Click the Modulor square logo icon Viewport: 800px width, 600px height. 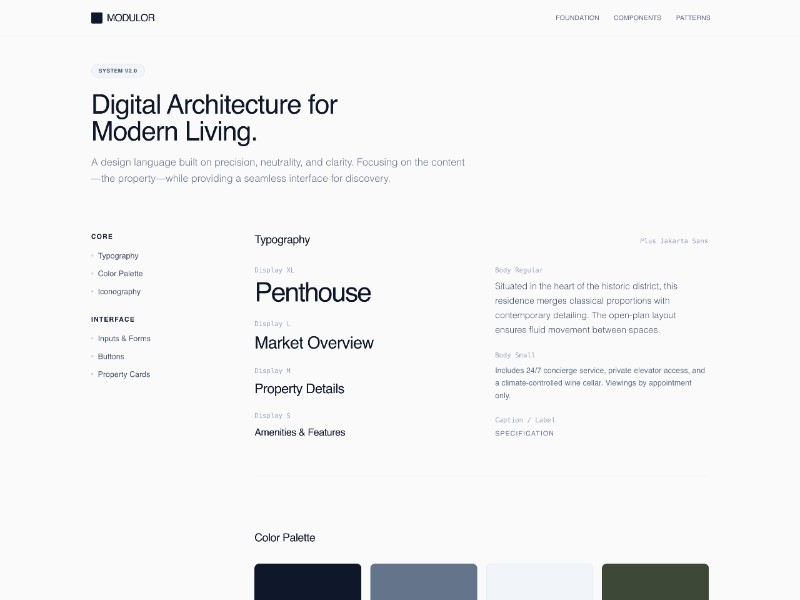(97, 18)
